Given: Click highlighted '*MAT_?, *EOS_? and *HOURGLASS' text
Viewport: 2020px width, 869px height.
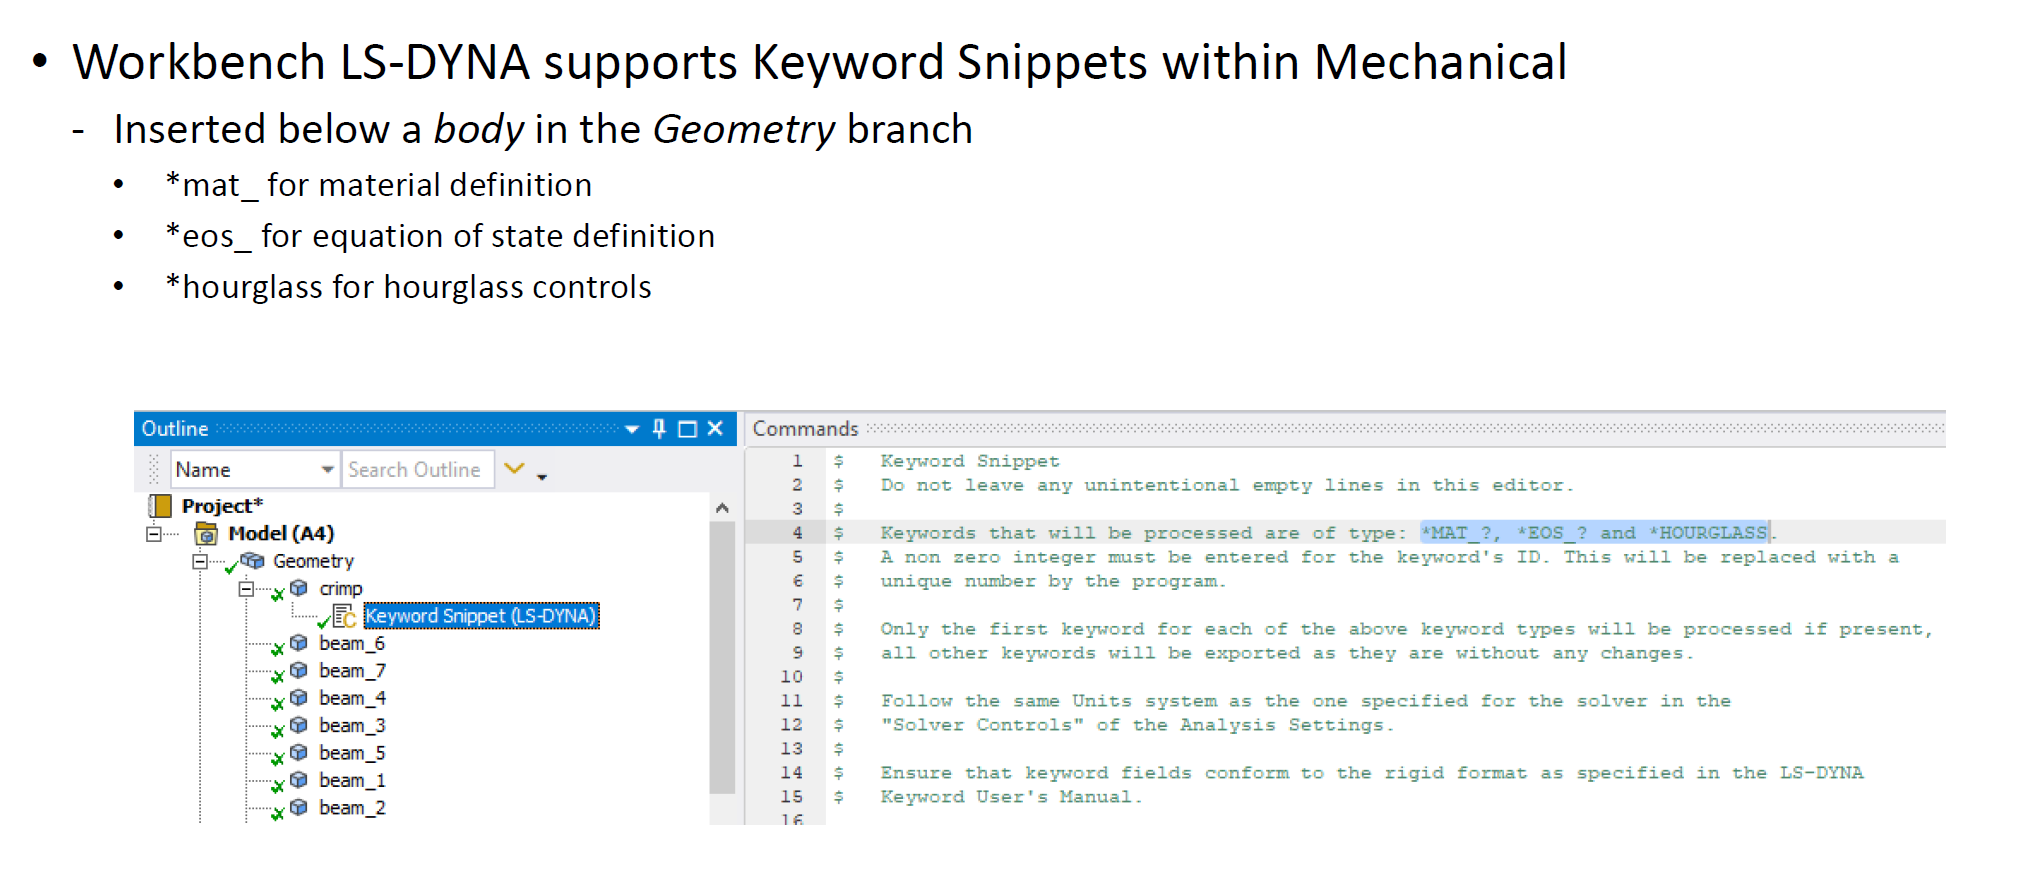Looking at the screenshot, I should 1594,533.
